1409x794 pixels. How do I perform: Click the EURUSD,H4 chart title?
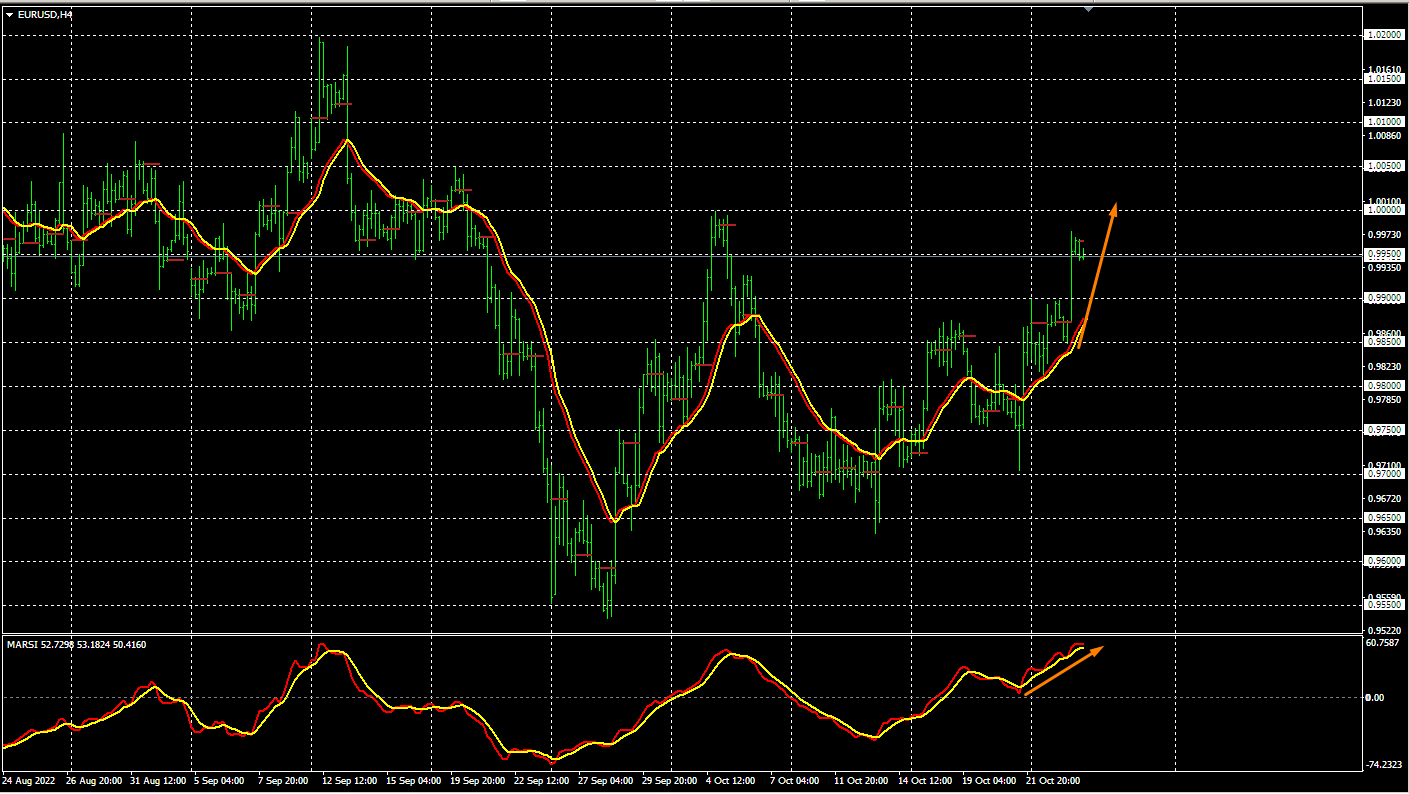(x=45, y=15)
